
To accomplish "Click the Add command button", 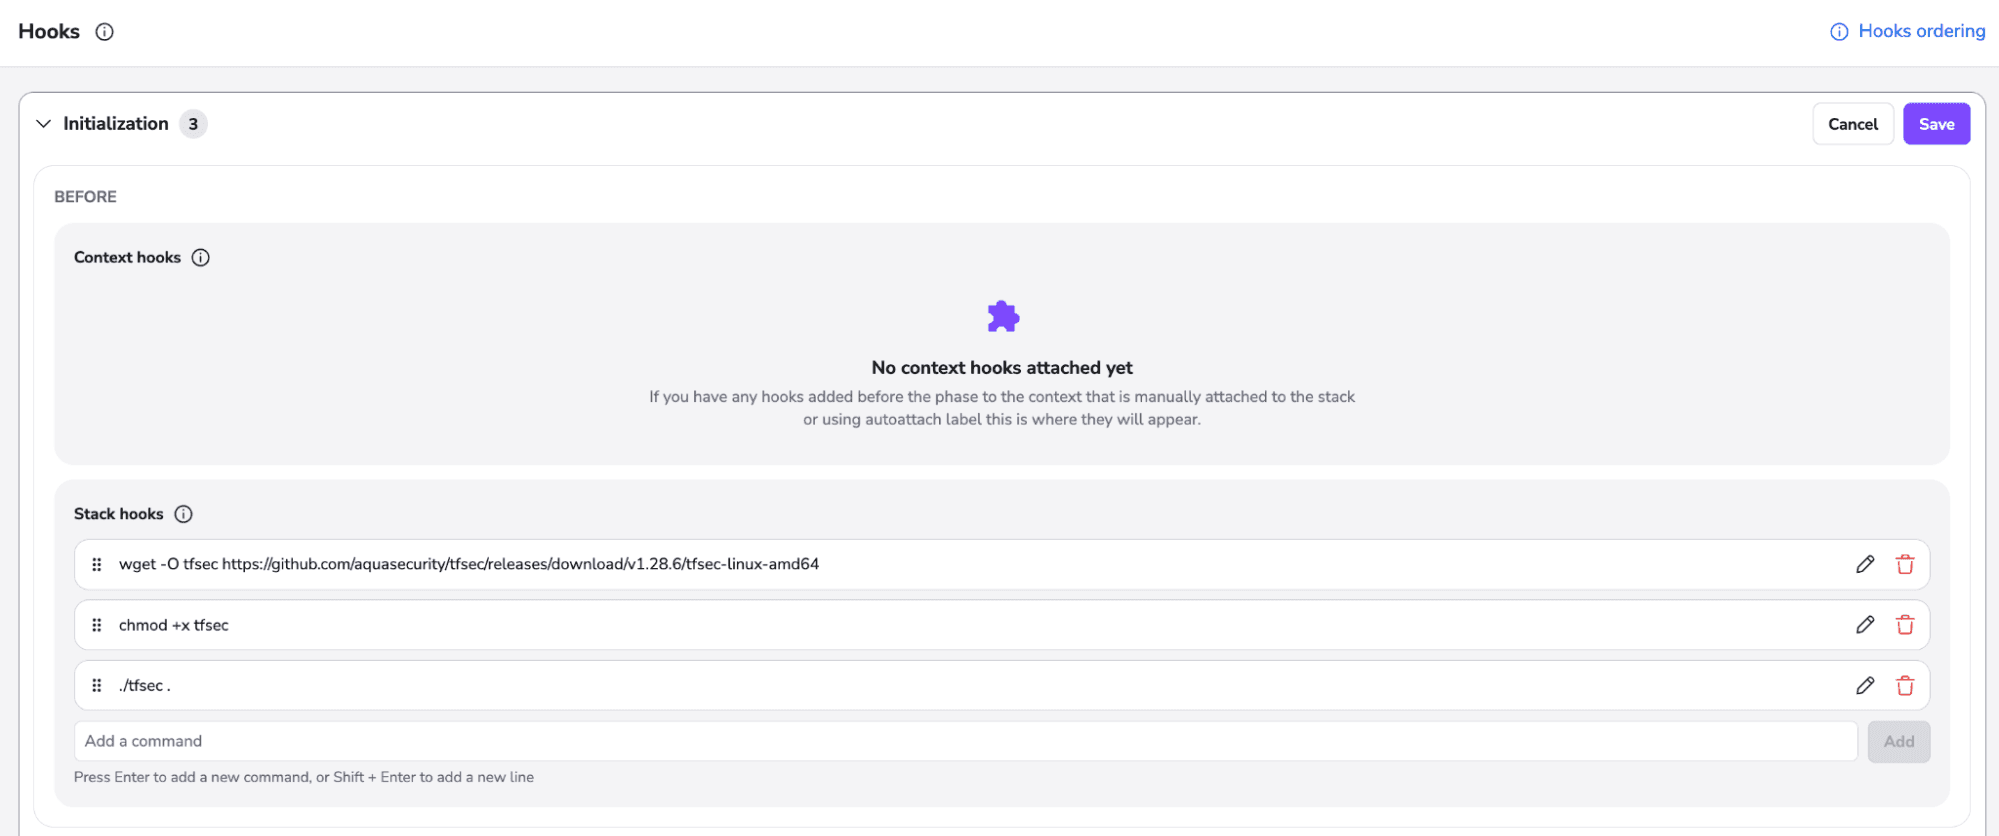I will click(x=1897, y=741).
